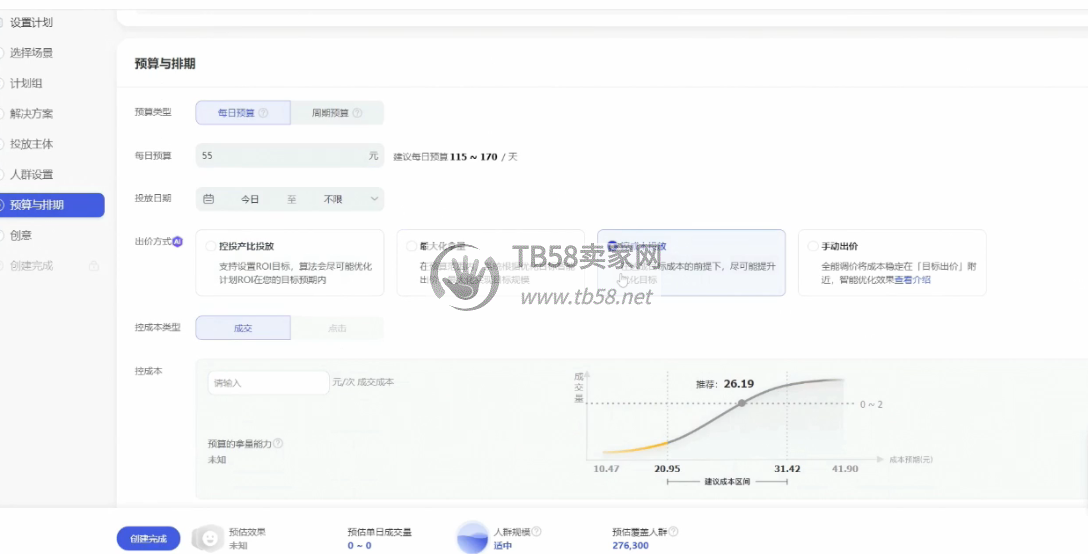The image size is (1088, 554).
Task: Click the 创建完成 blue button
Action: tap(148, 539)
